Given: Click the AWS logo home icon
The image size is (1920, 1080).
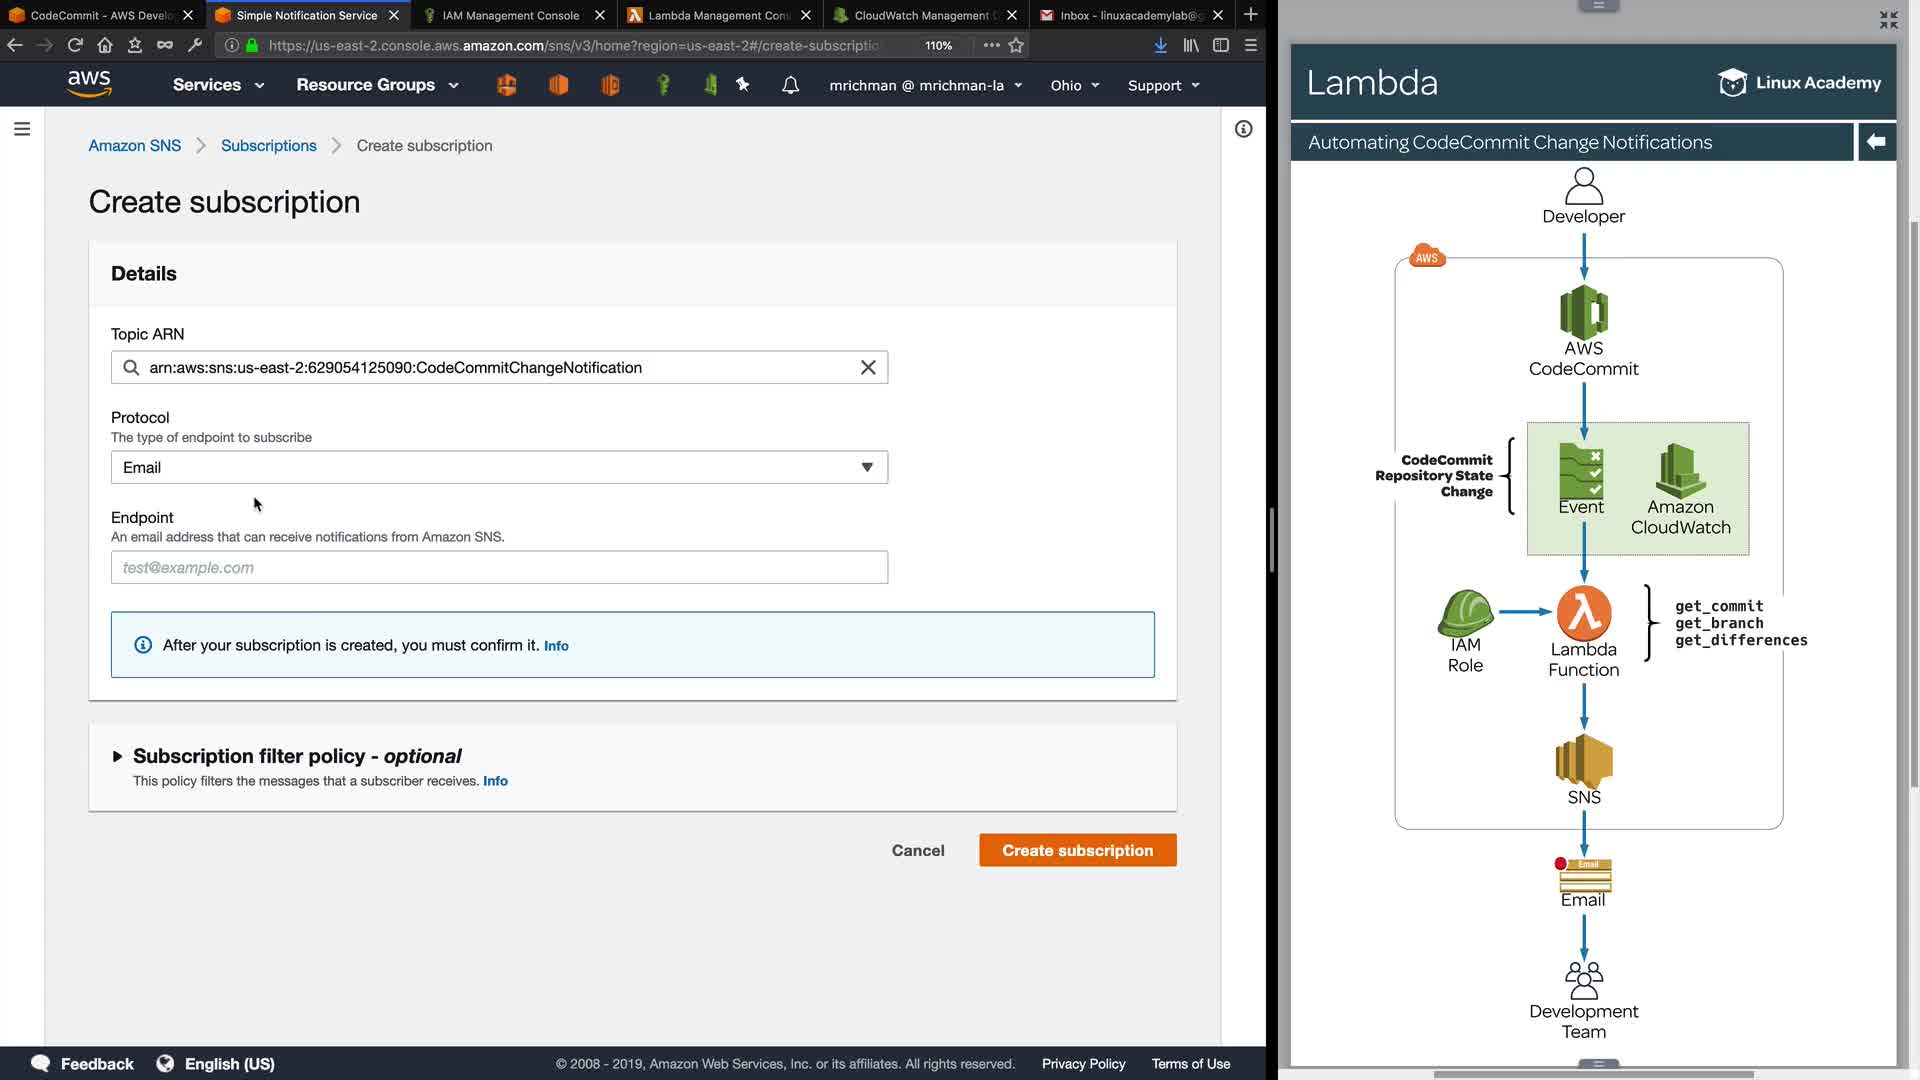Looking at the screenshot, I should tap(89, 84).
